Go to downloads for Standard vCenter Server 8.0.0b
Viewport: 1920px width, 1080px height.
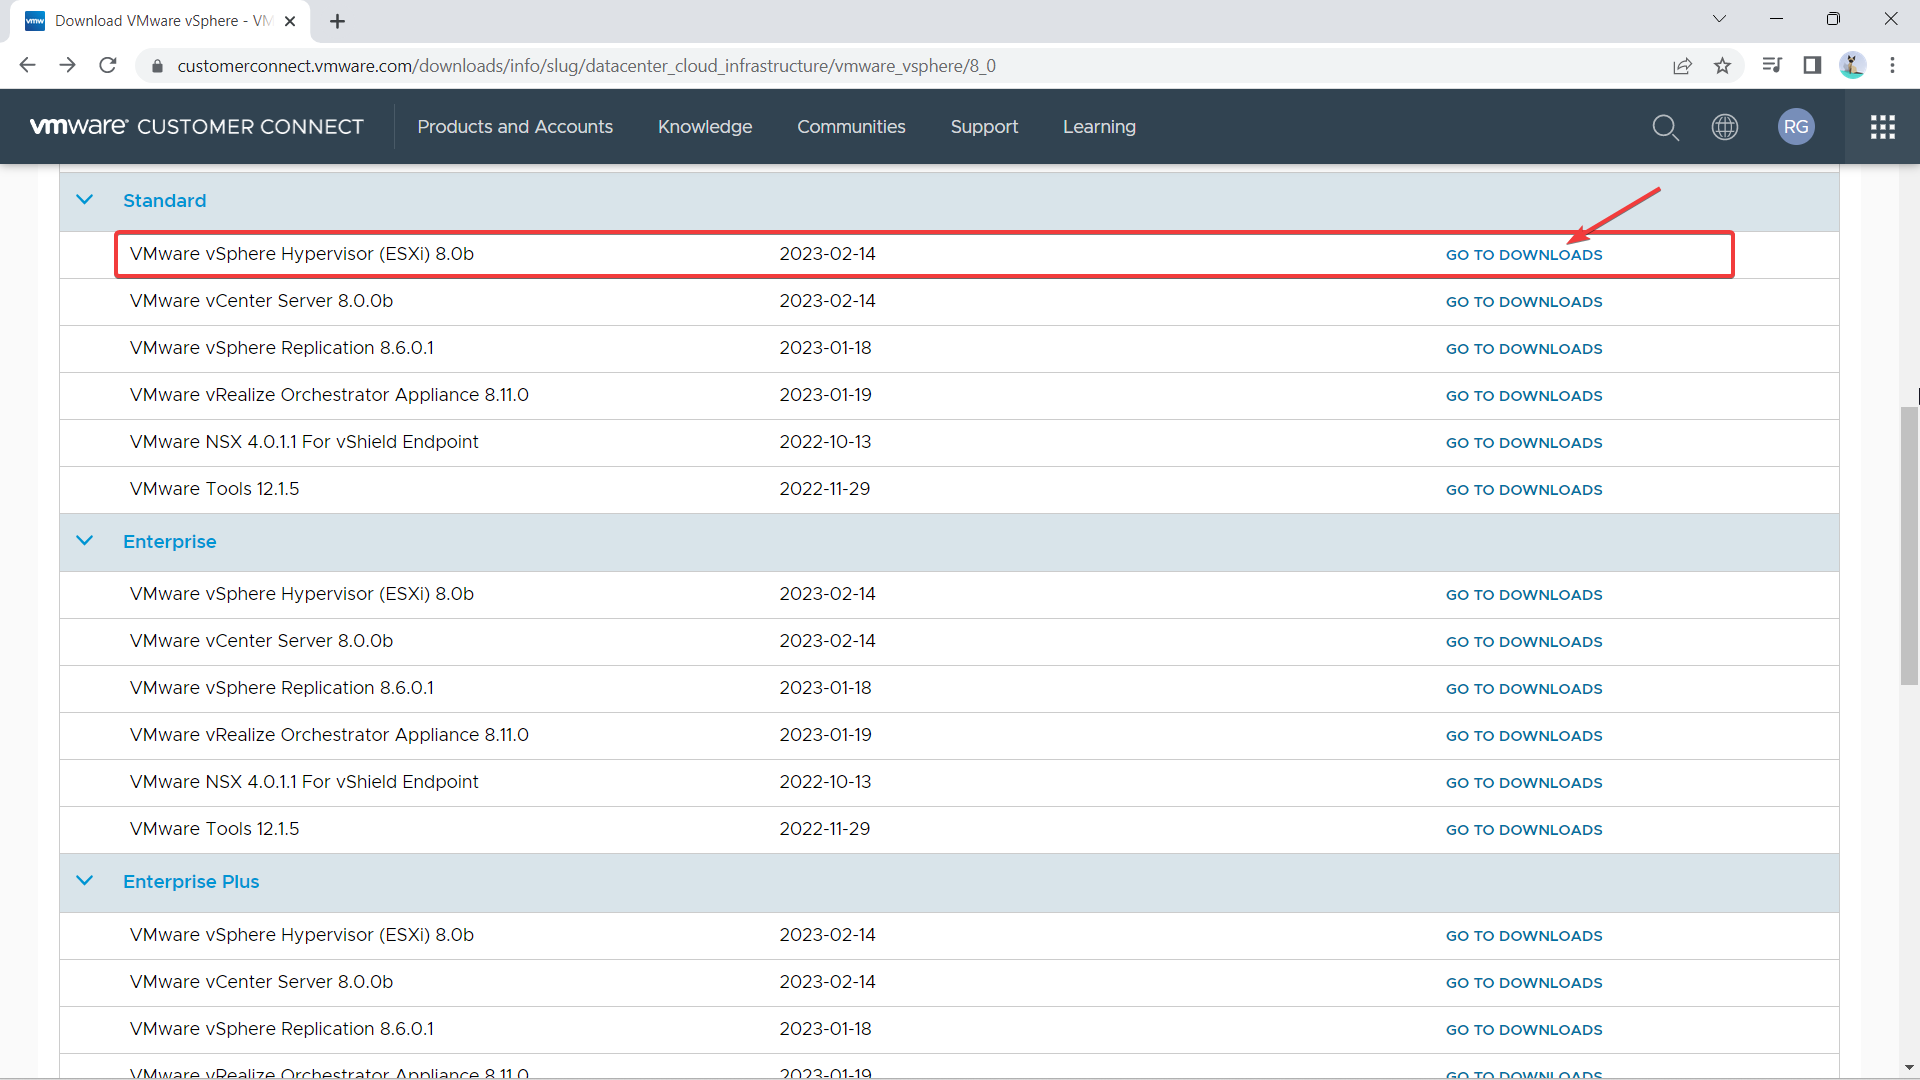coord(1523,302)
